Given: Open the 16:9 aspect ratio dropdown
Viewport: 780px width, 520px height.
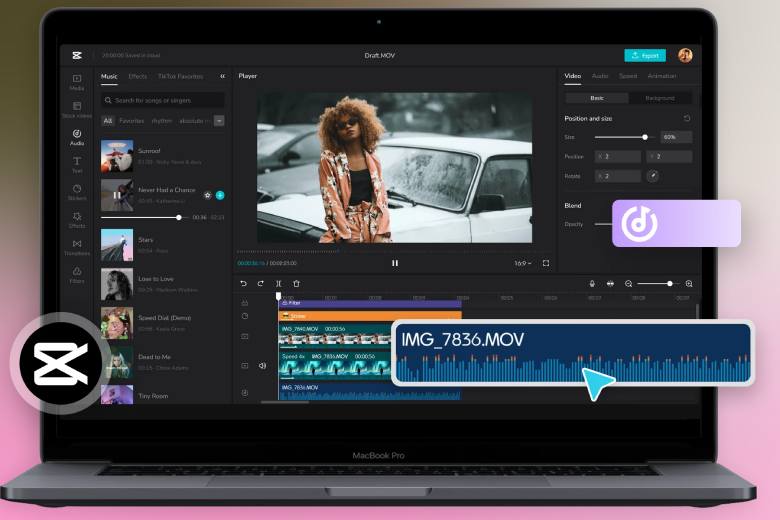Looking at the screenshot, I should [x=522, y=263].
